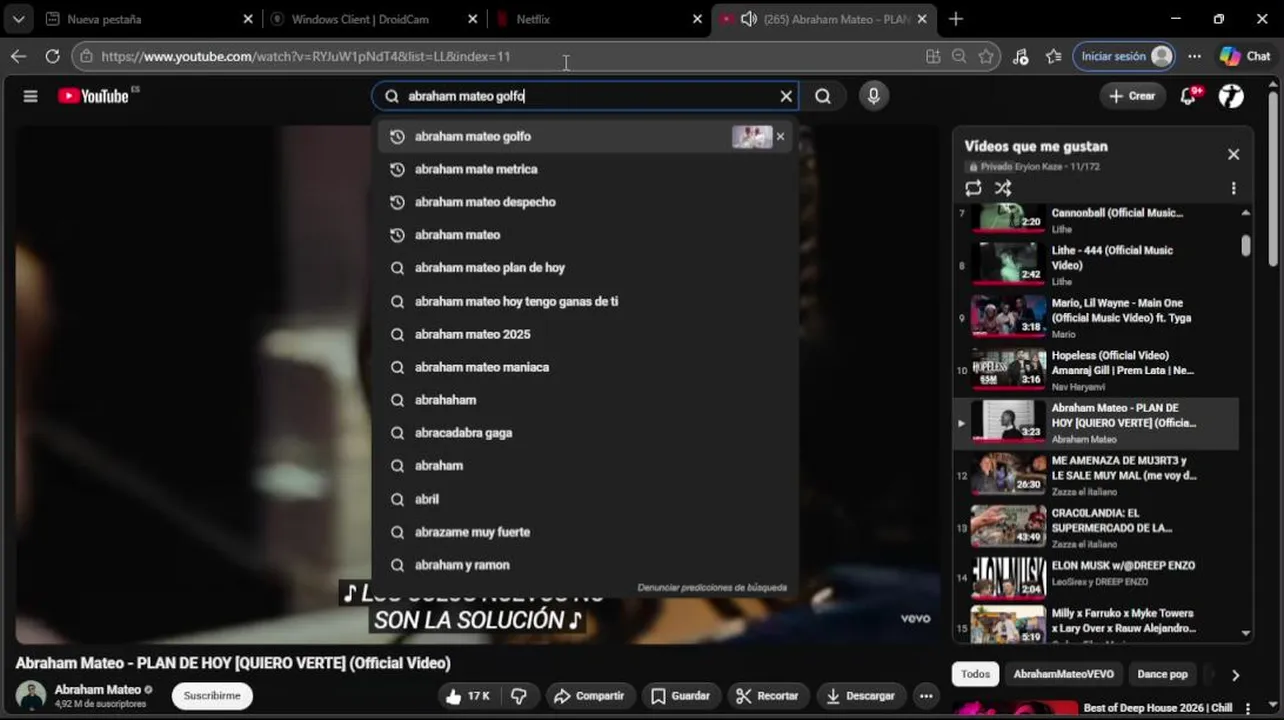Image resolution: width=1284 pixels, height=720 pixels.
Task: Click the Descargar download button
Action: [861, 696]
